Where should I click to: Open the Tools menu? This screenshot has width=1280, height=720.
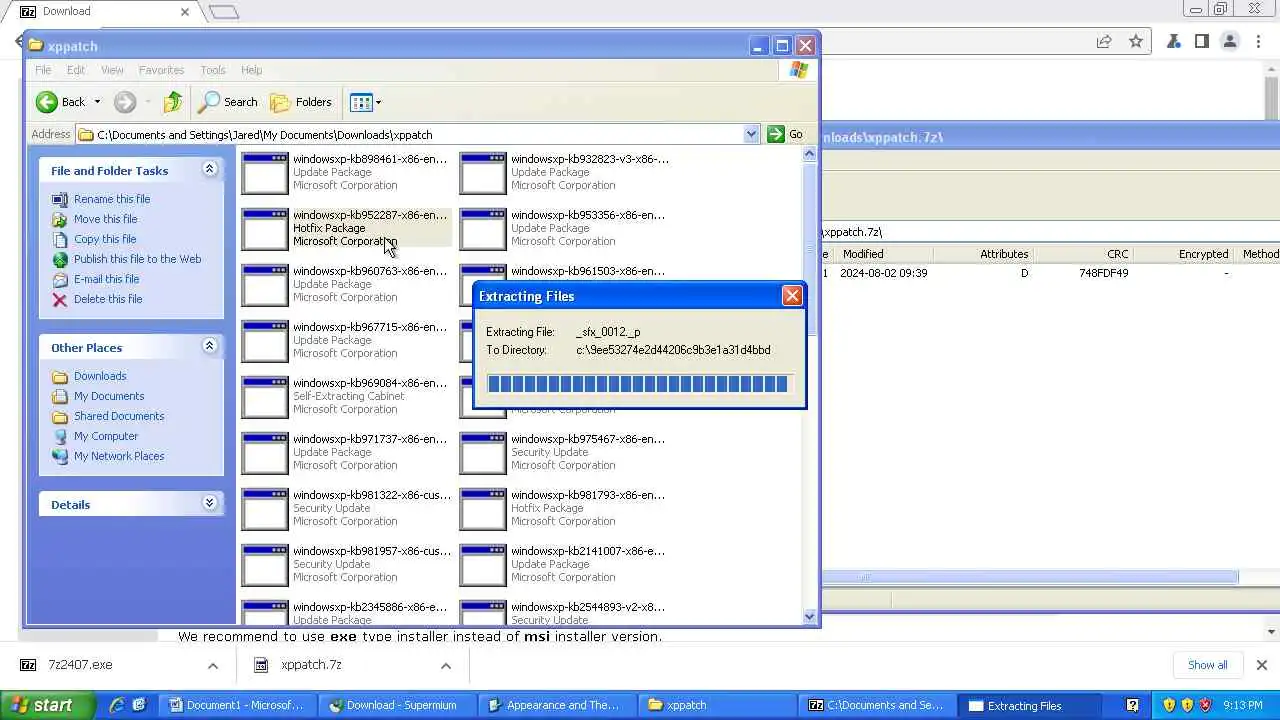[213, 70]
